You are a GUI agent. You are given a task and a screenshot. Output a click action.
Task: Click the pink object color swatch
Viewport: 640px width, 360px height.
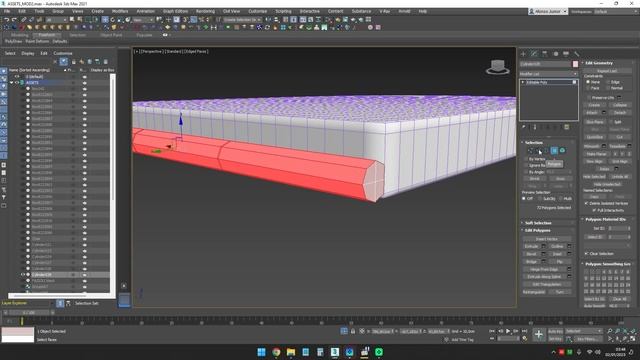[575, 64]
